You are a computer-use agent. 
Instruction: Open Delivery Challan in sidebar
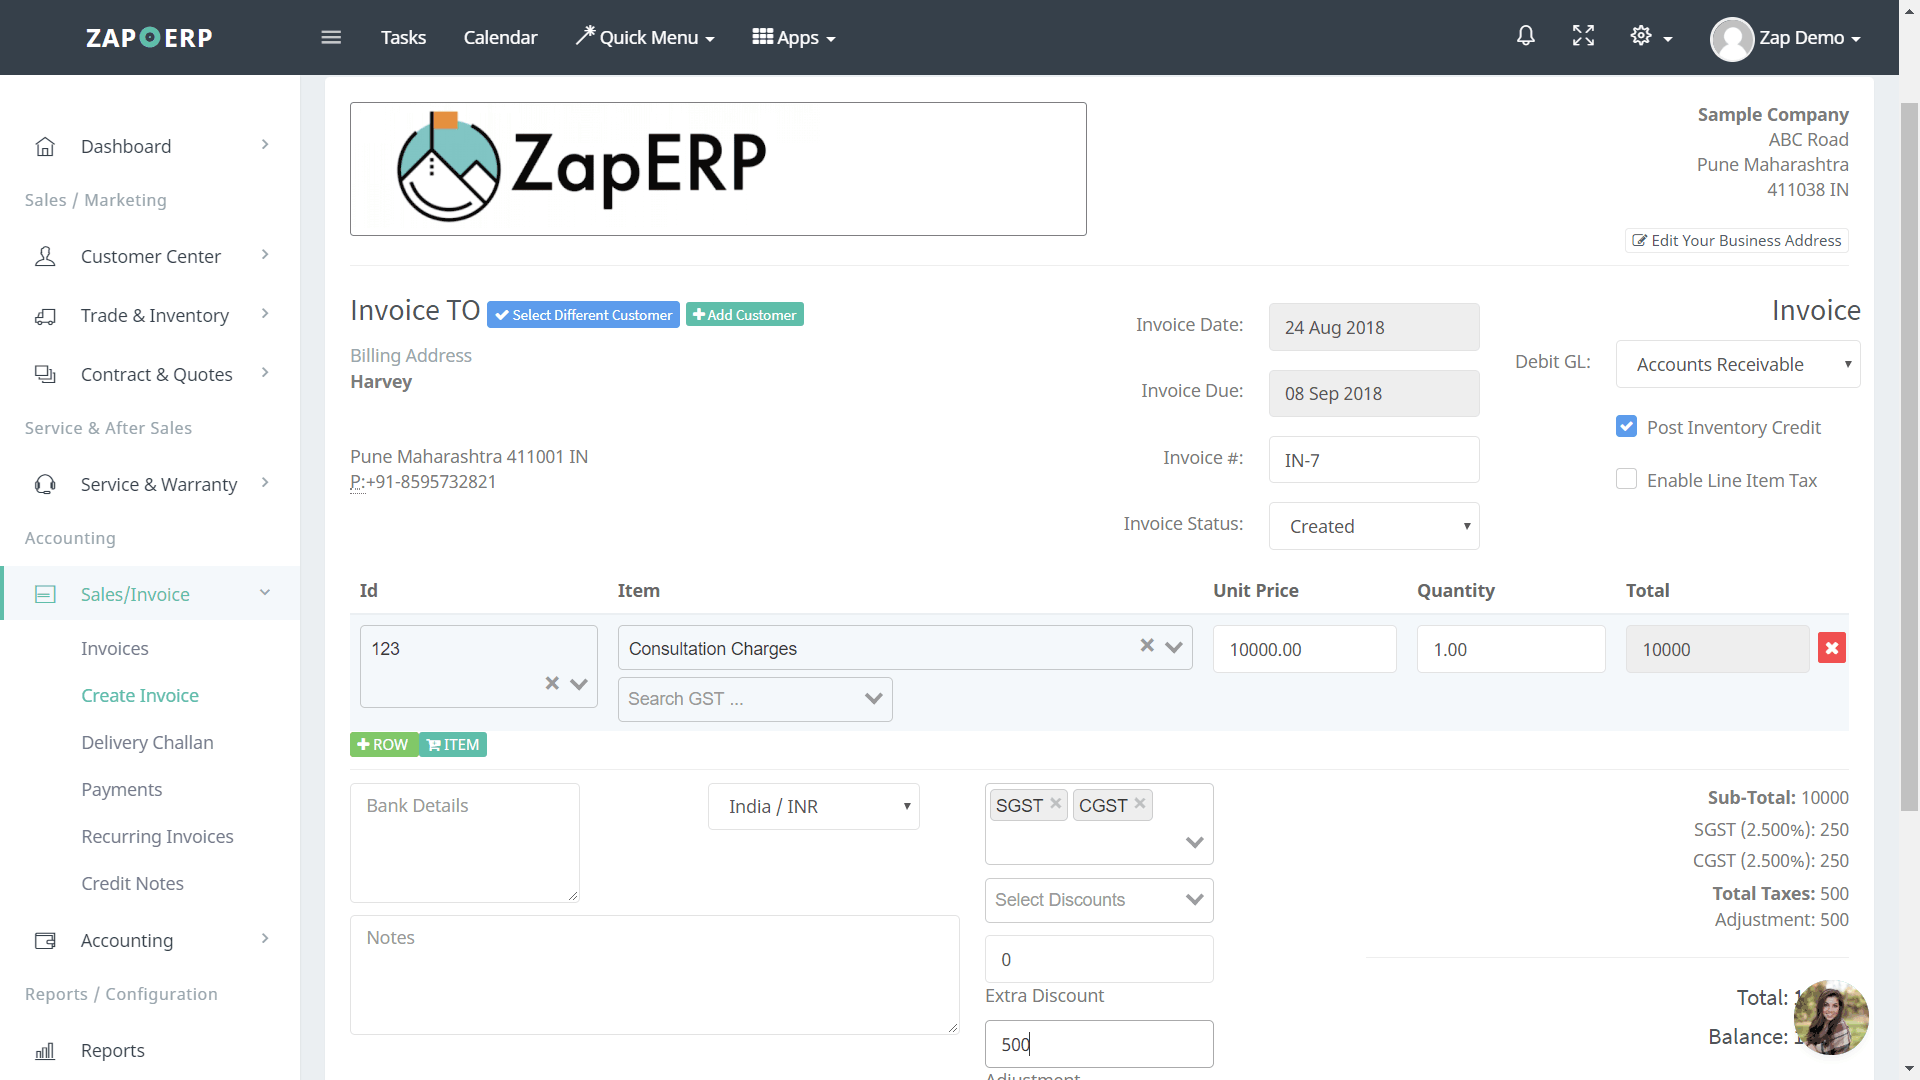pos(147,742)
